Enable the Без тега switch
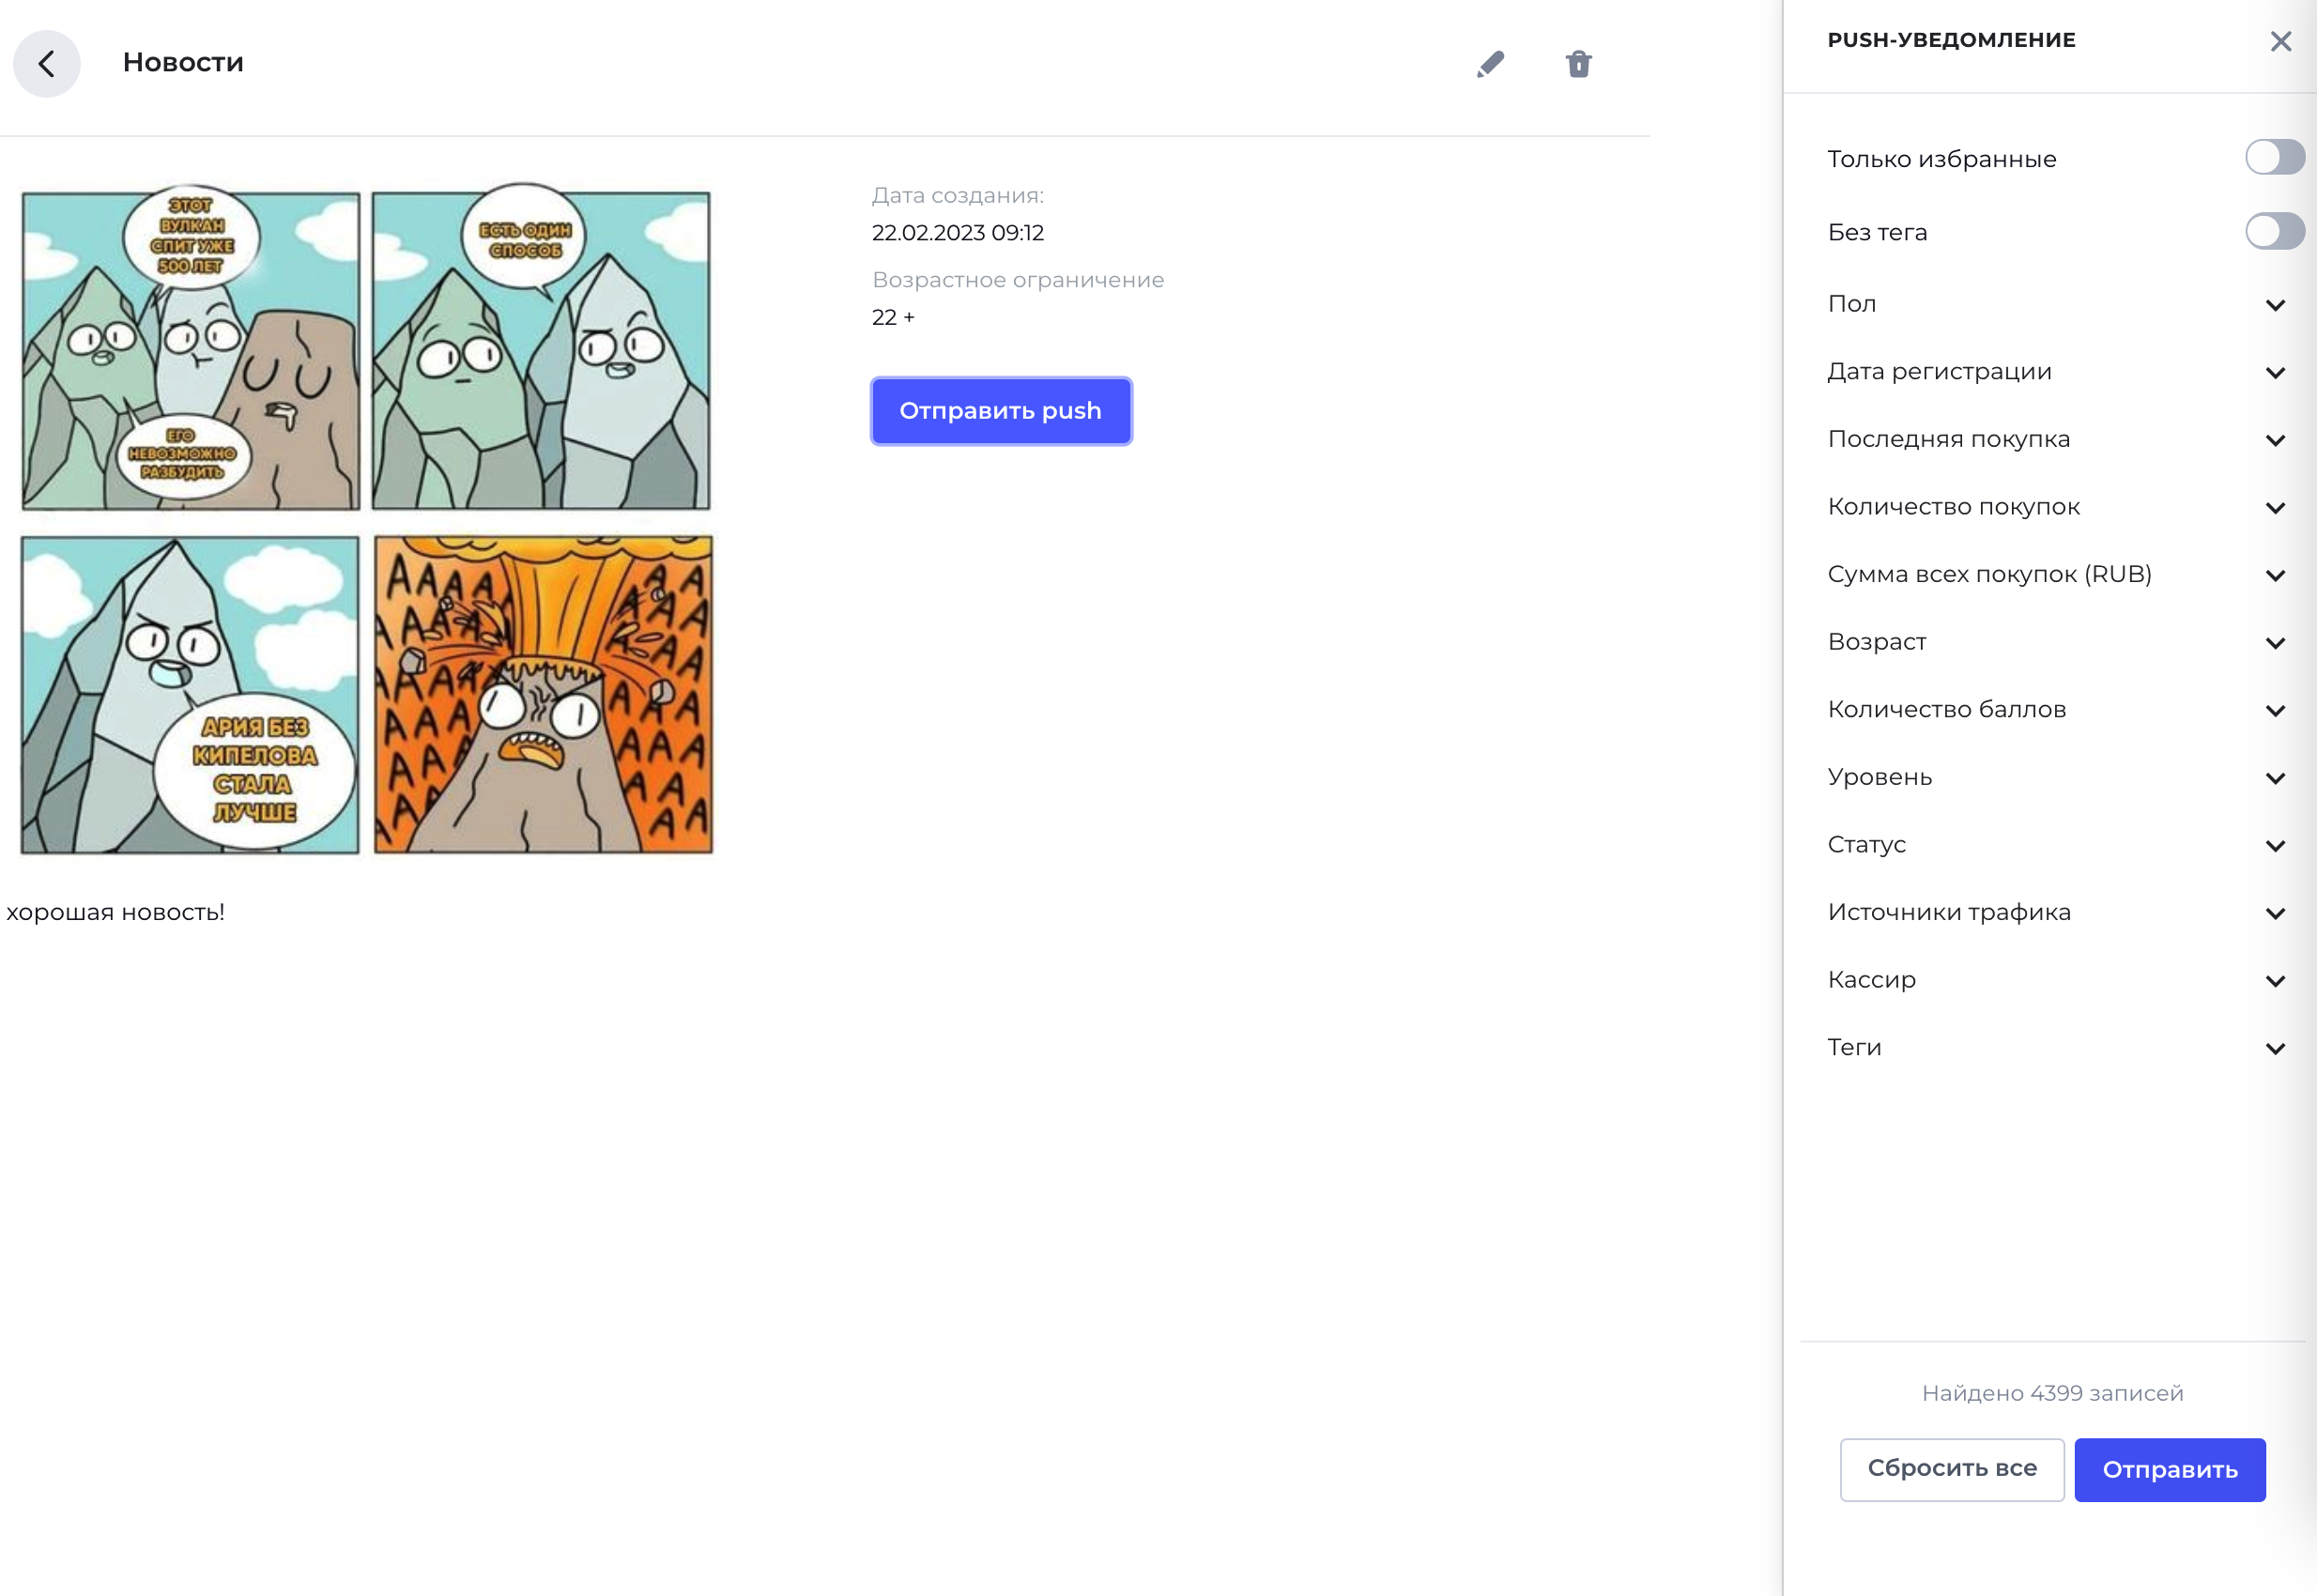 [x=2274, y=231]
